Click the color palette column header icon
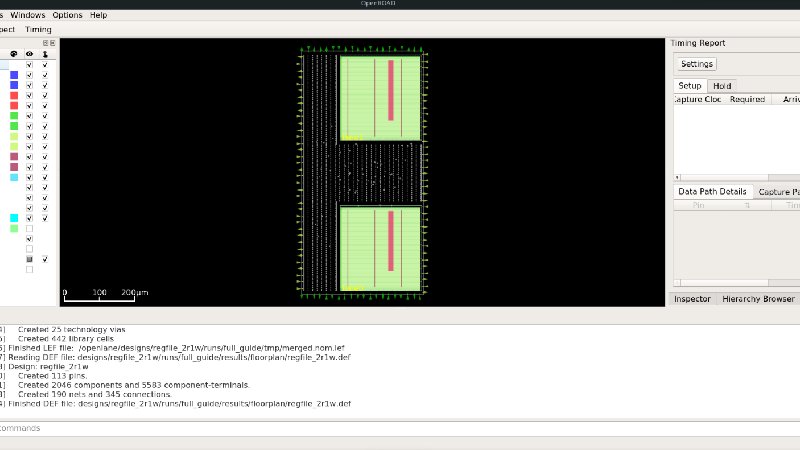The image size is (800, 450). [14, 54]
